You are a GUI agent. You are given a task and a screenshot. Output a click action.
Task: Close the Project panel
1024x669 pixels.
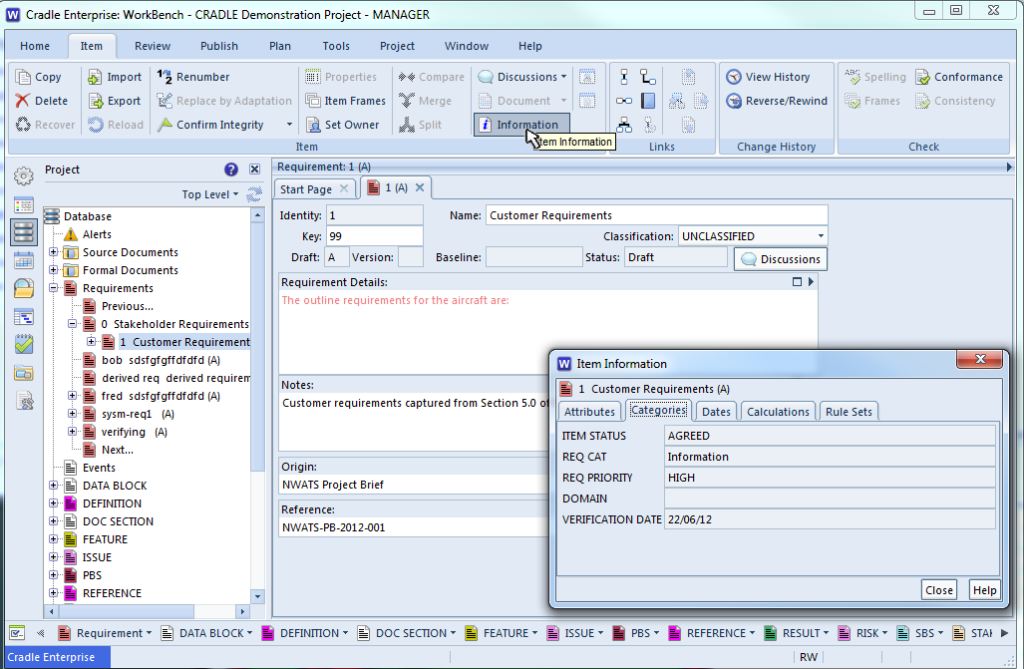(x=255, y=170)
